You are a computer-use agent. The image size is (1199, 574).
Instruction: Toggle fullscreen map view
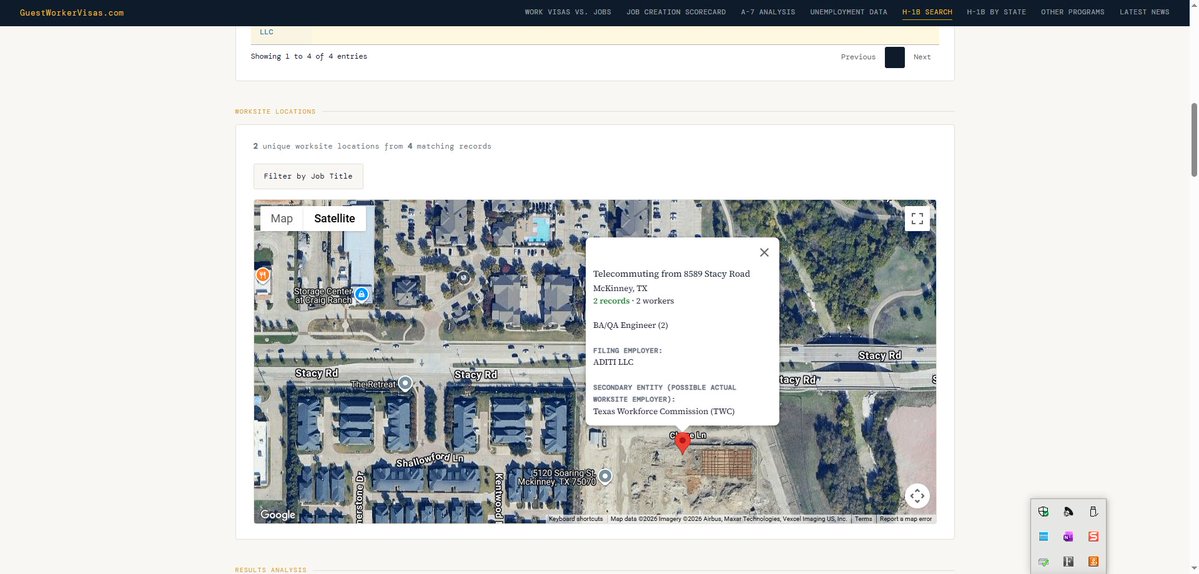917,219
